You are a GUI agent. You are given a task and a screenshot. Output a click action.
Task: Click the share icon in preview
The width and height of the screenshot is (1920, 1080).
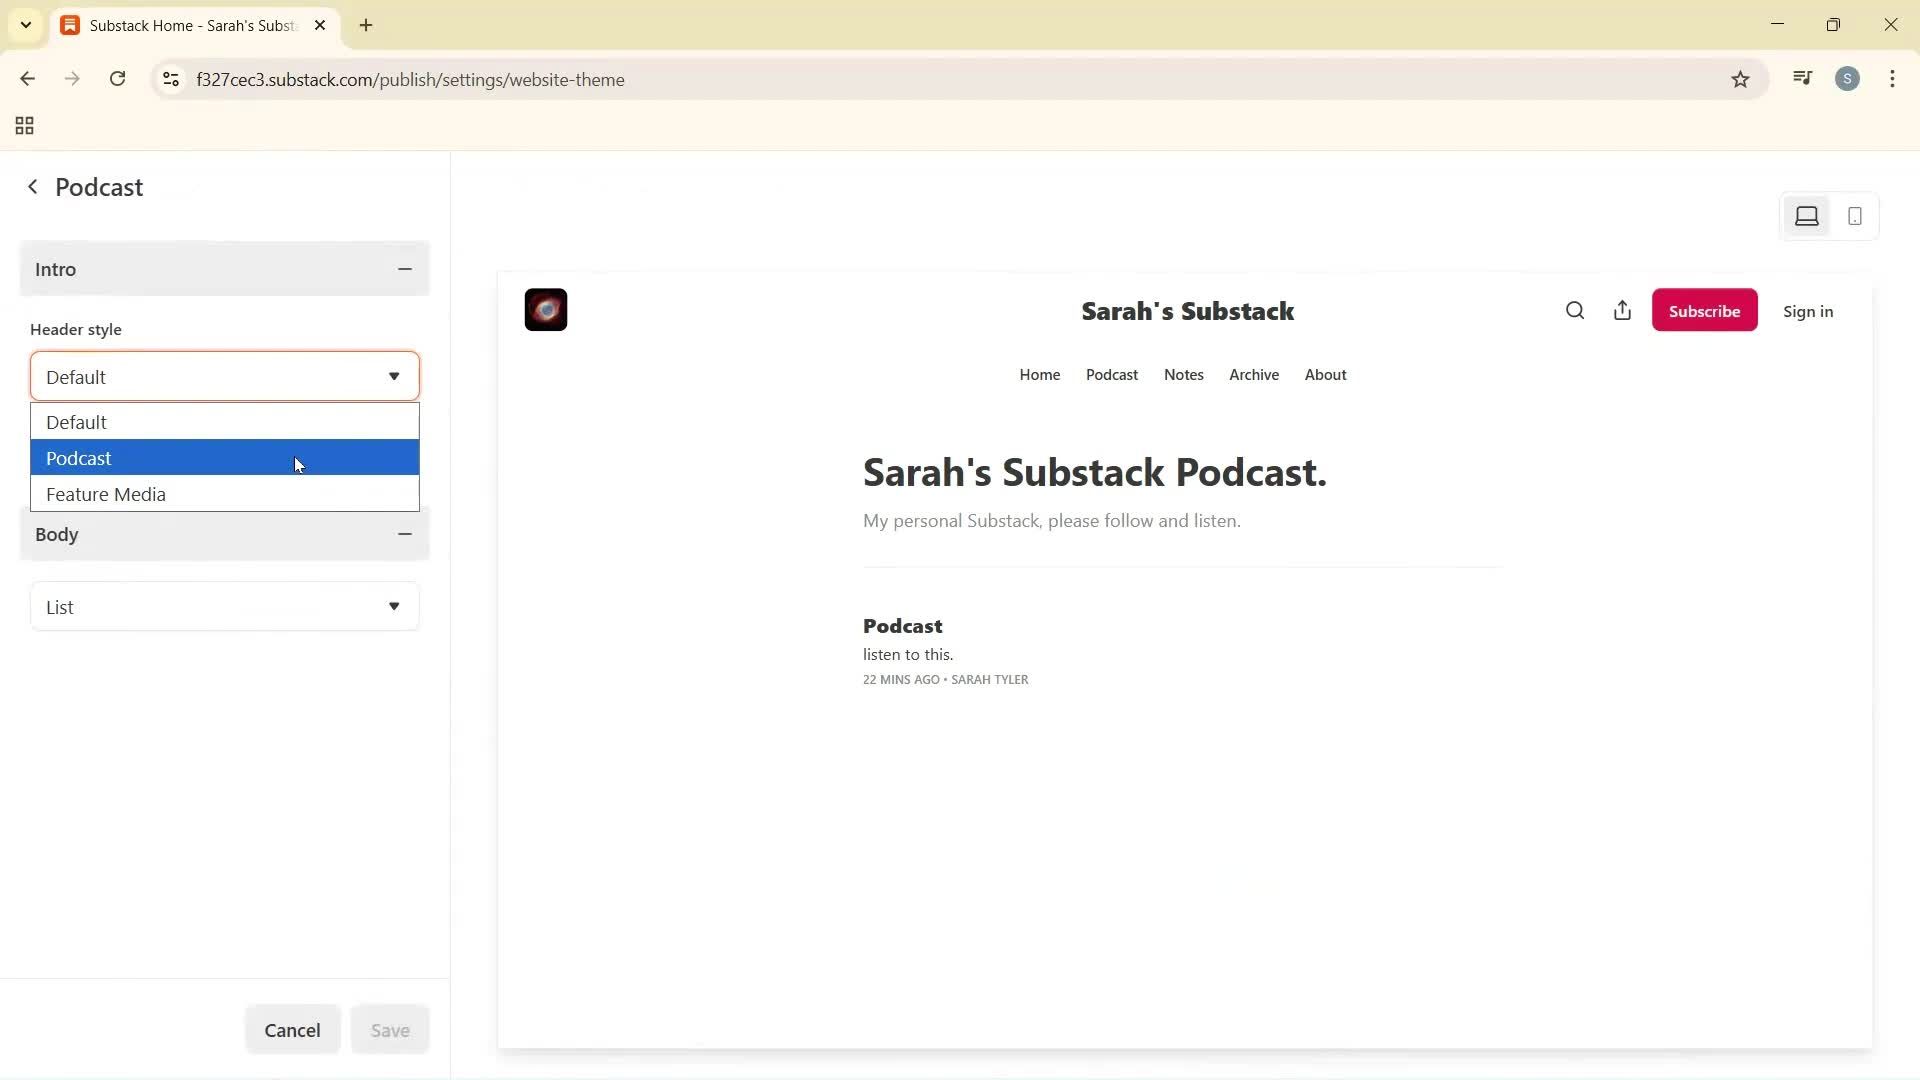click(1622, 311)
